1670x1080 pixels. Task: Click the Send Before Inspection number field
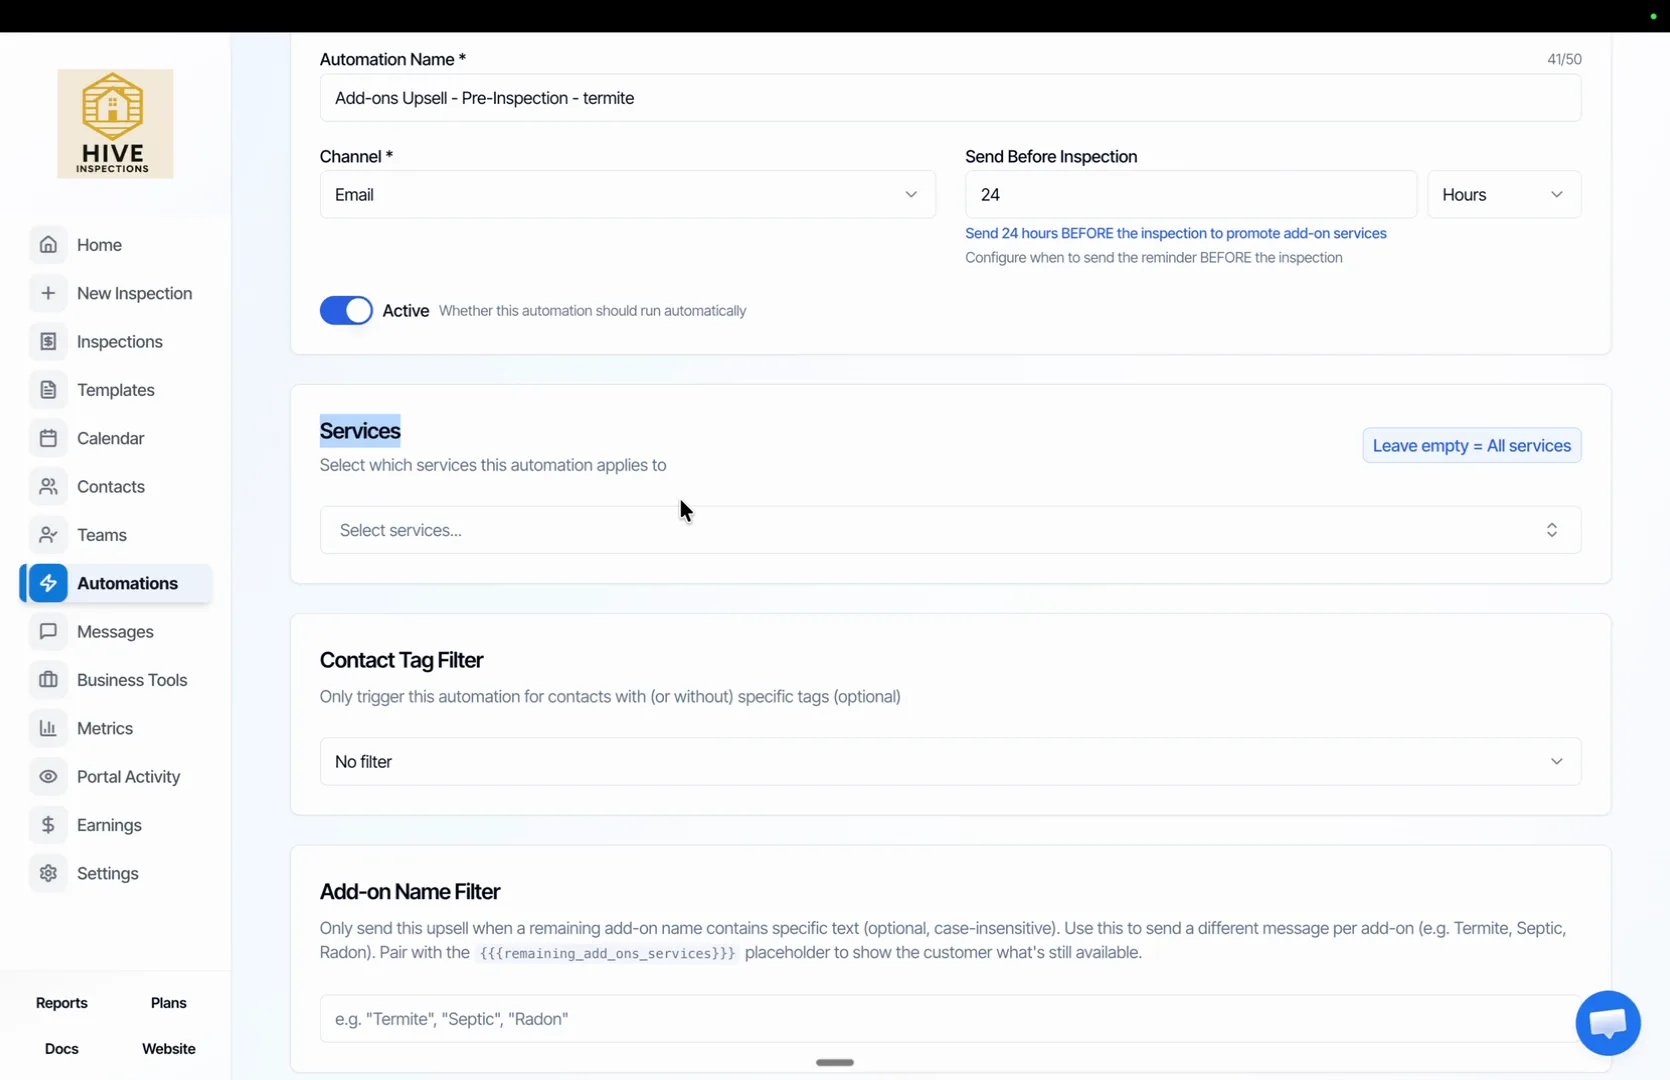coord(1191,194)
